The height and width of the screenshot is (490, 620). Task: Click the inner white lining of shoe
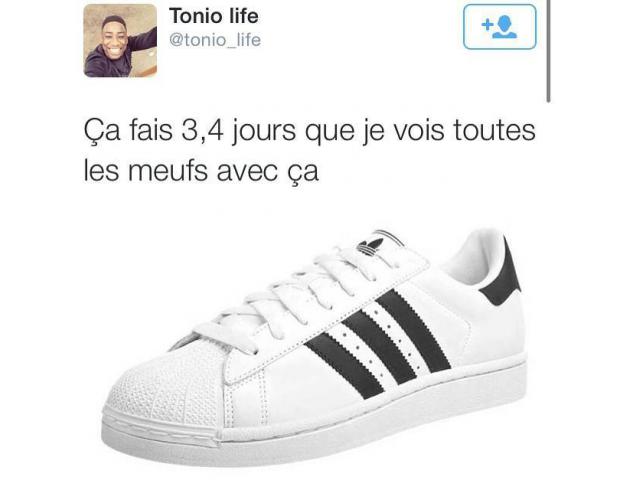[476, 259]
